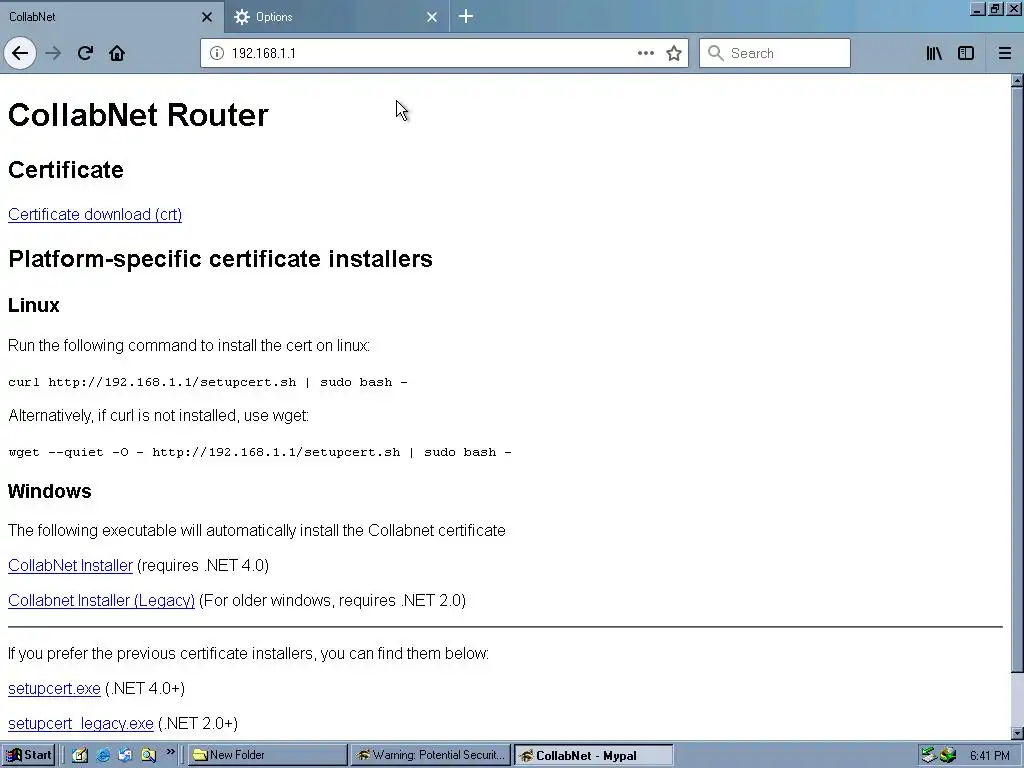Click into the Search box
Screen dimensions: 1024x768
[775, 53]
